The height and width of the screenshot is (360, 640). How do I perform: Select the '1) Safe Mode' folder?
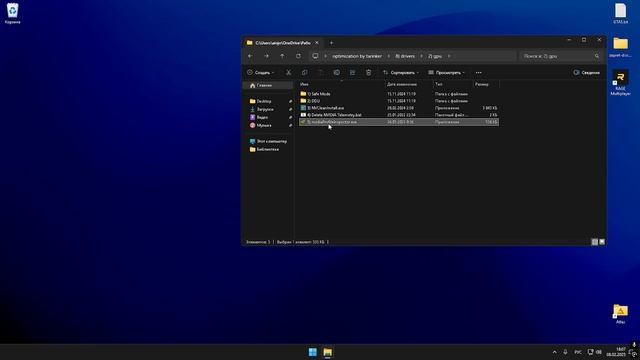coord(399,94)
